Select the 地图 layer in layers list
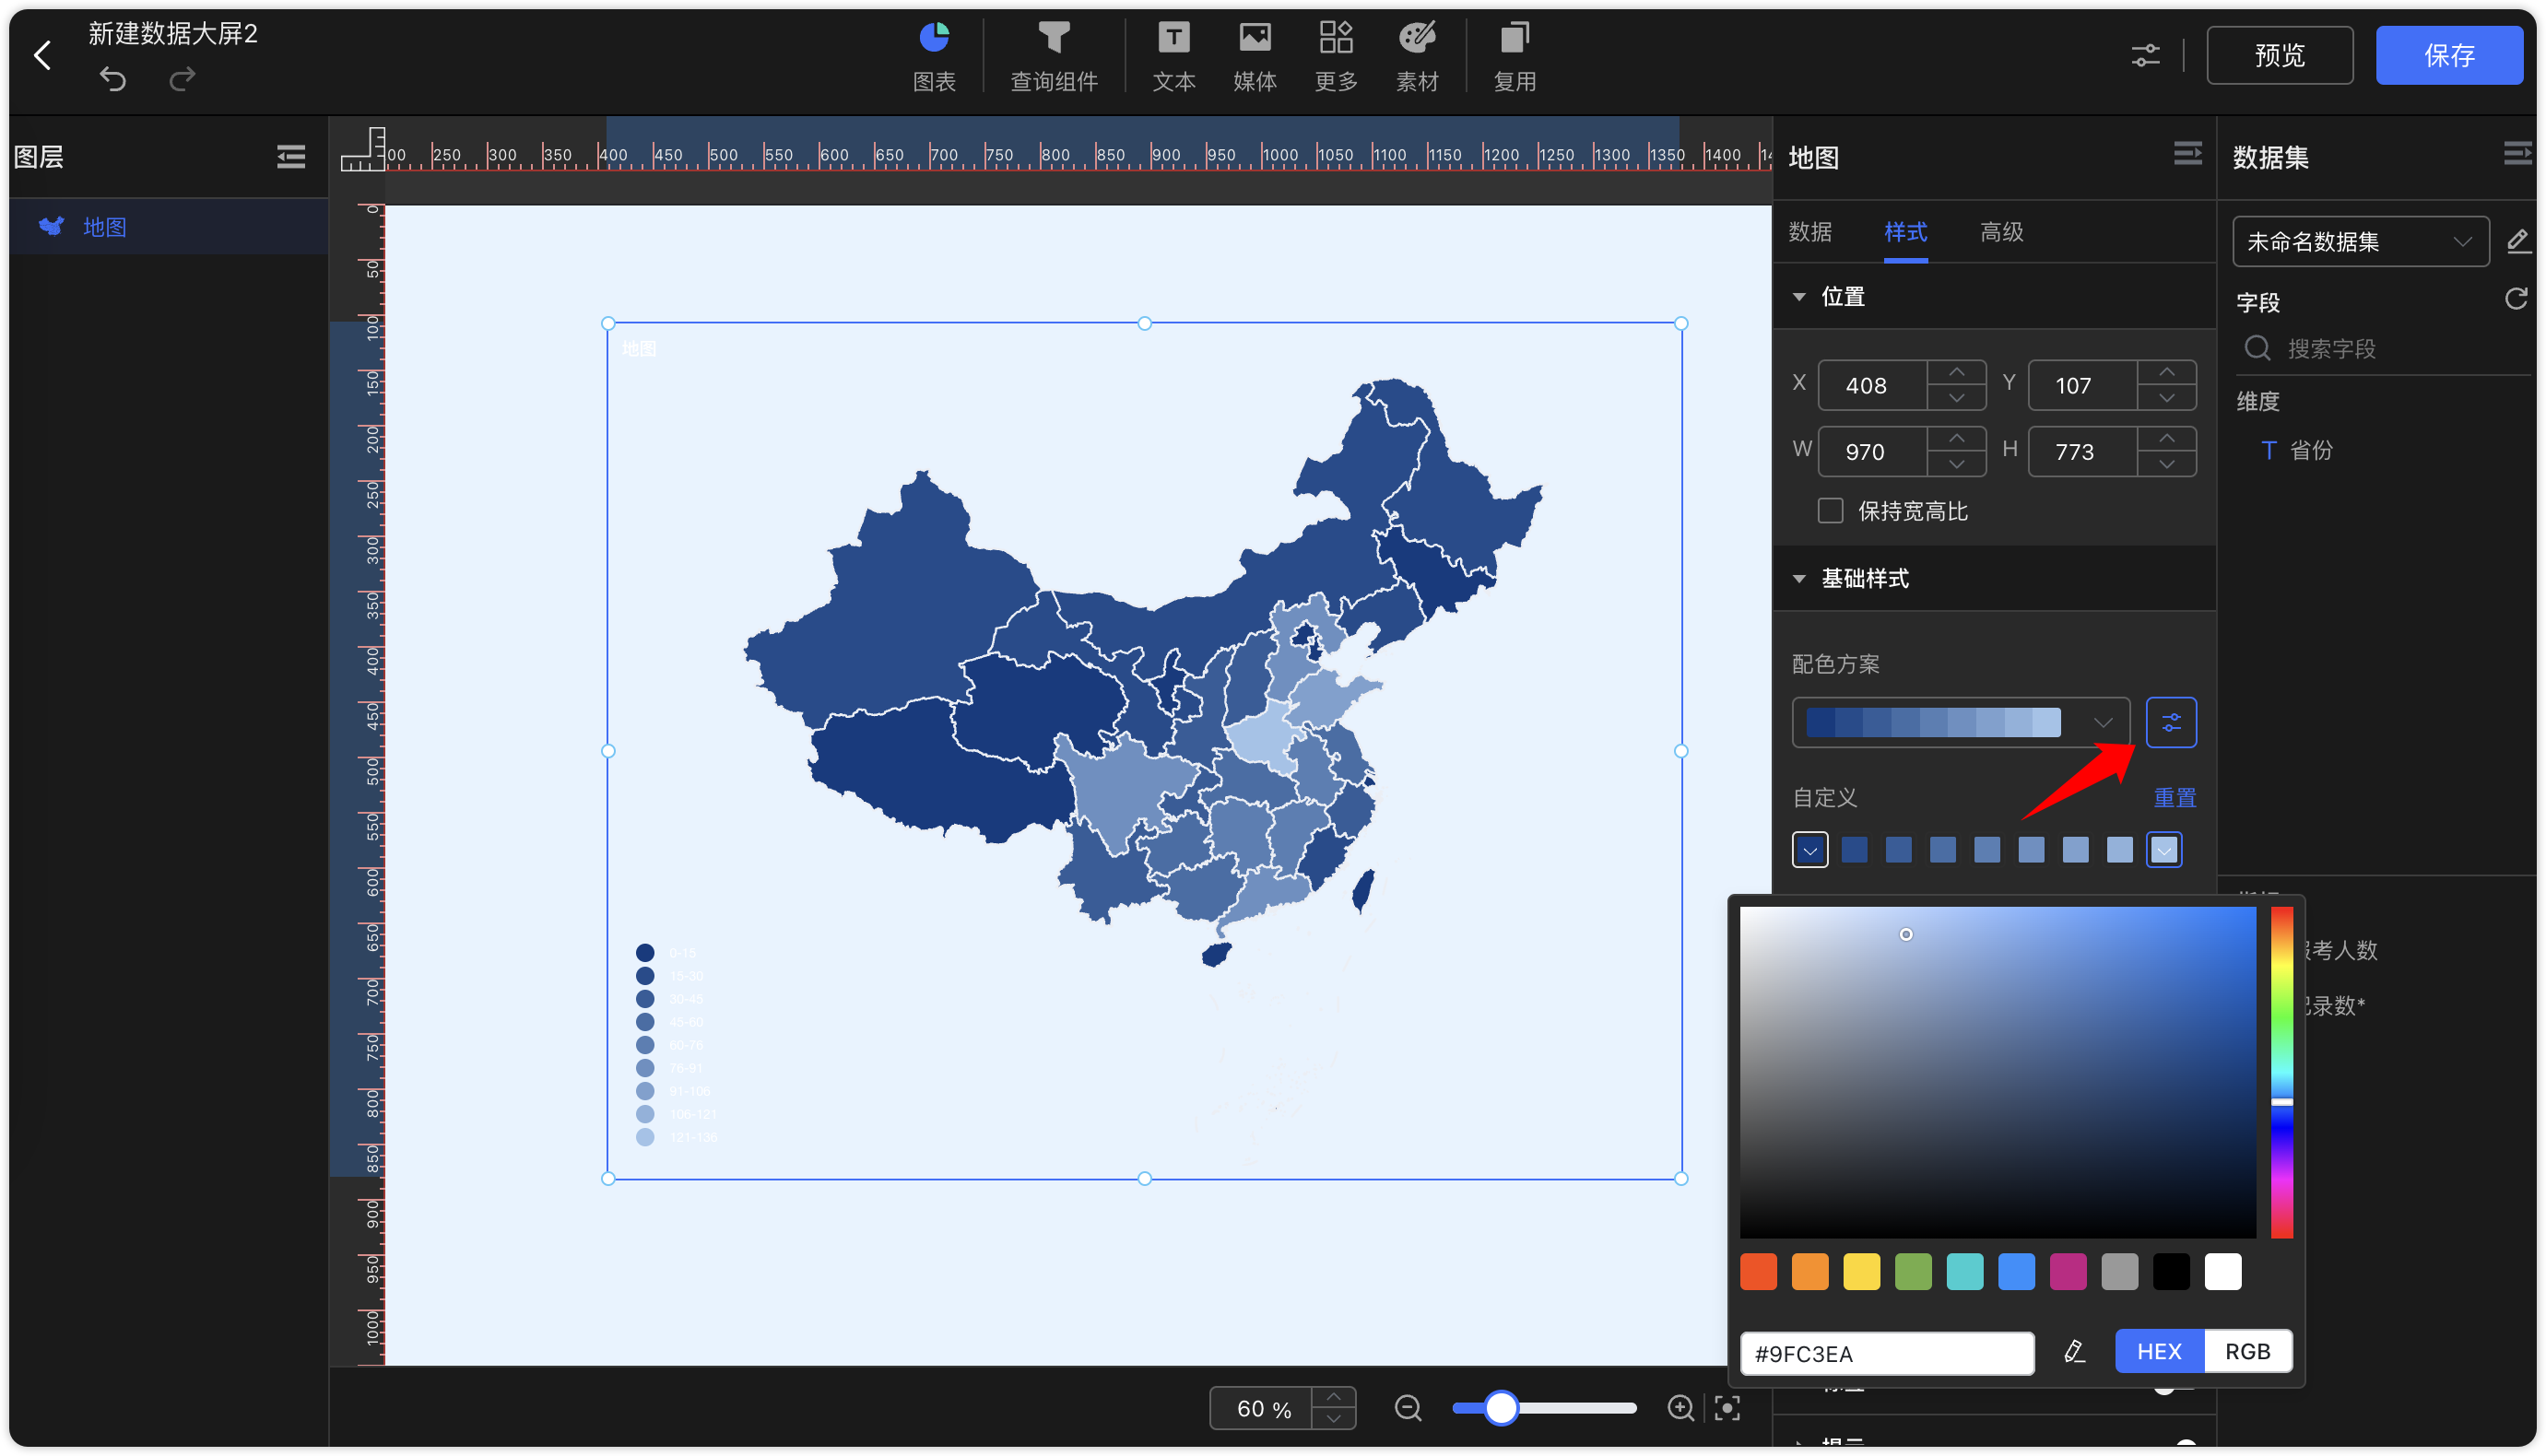This screenshot has height=1456, width=2546. pos(169,227)
